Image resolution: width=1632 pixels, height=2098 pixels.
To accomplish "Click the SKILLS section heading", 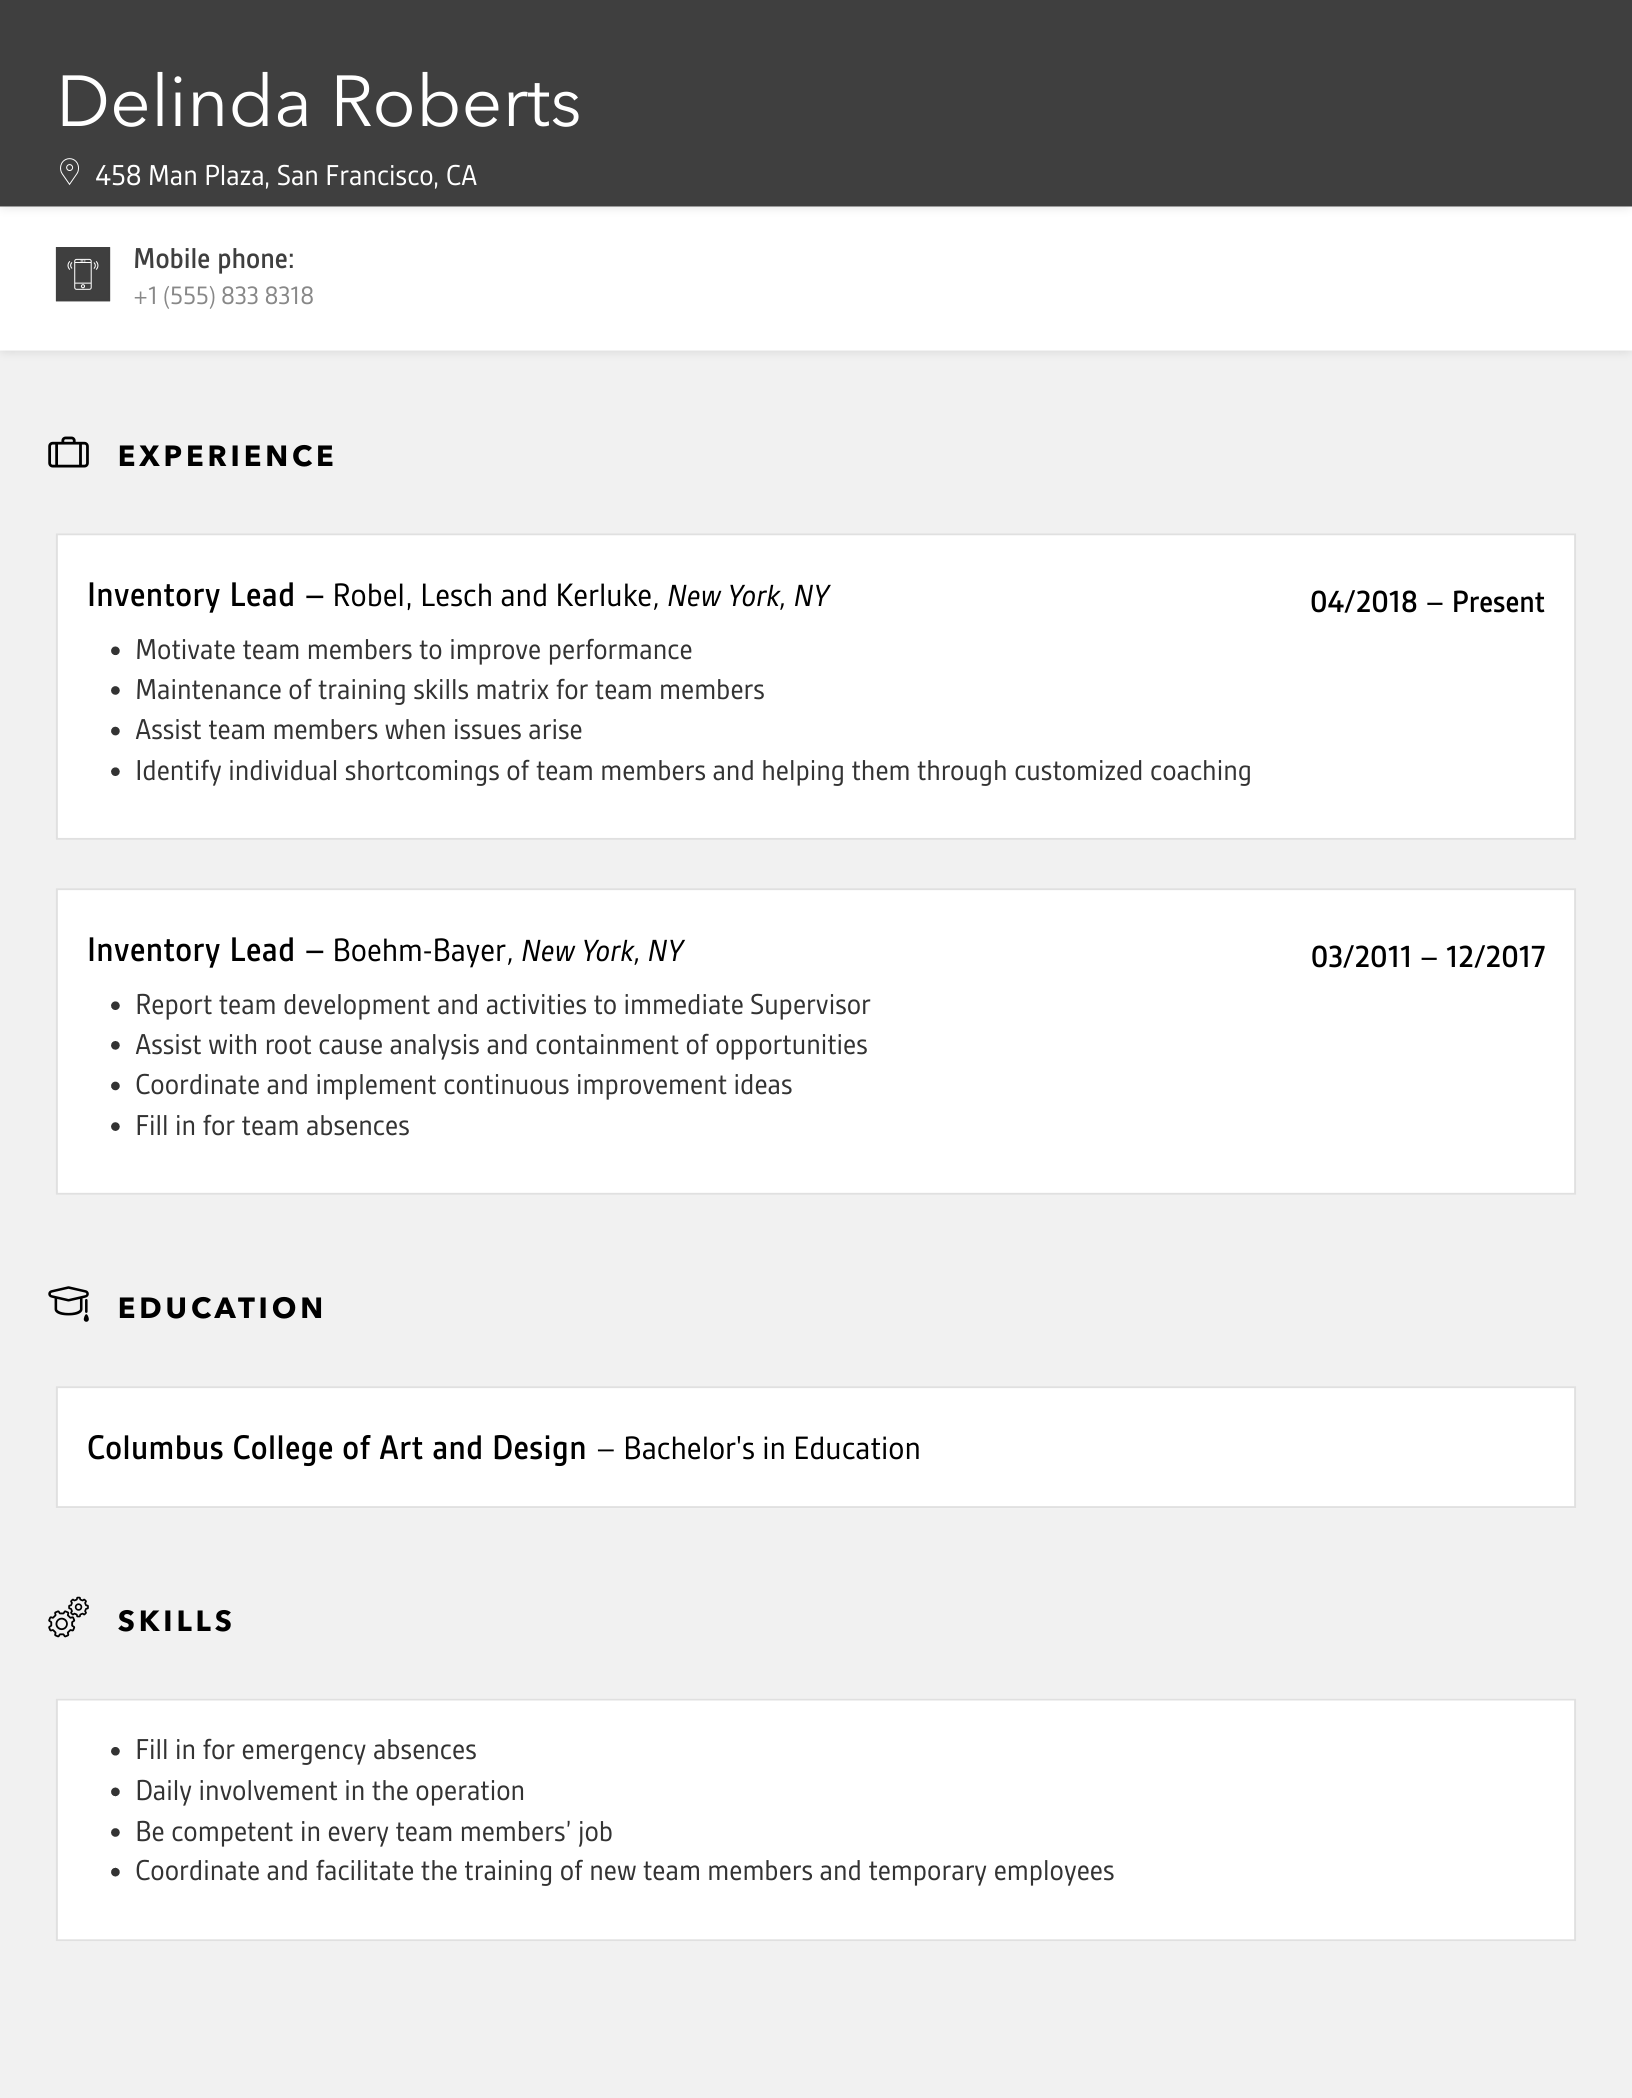I will click(x=175, y=1621).
